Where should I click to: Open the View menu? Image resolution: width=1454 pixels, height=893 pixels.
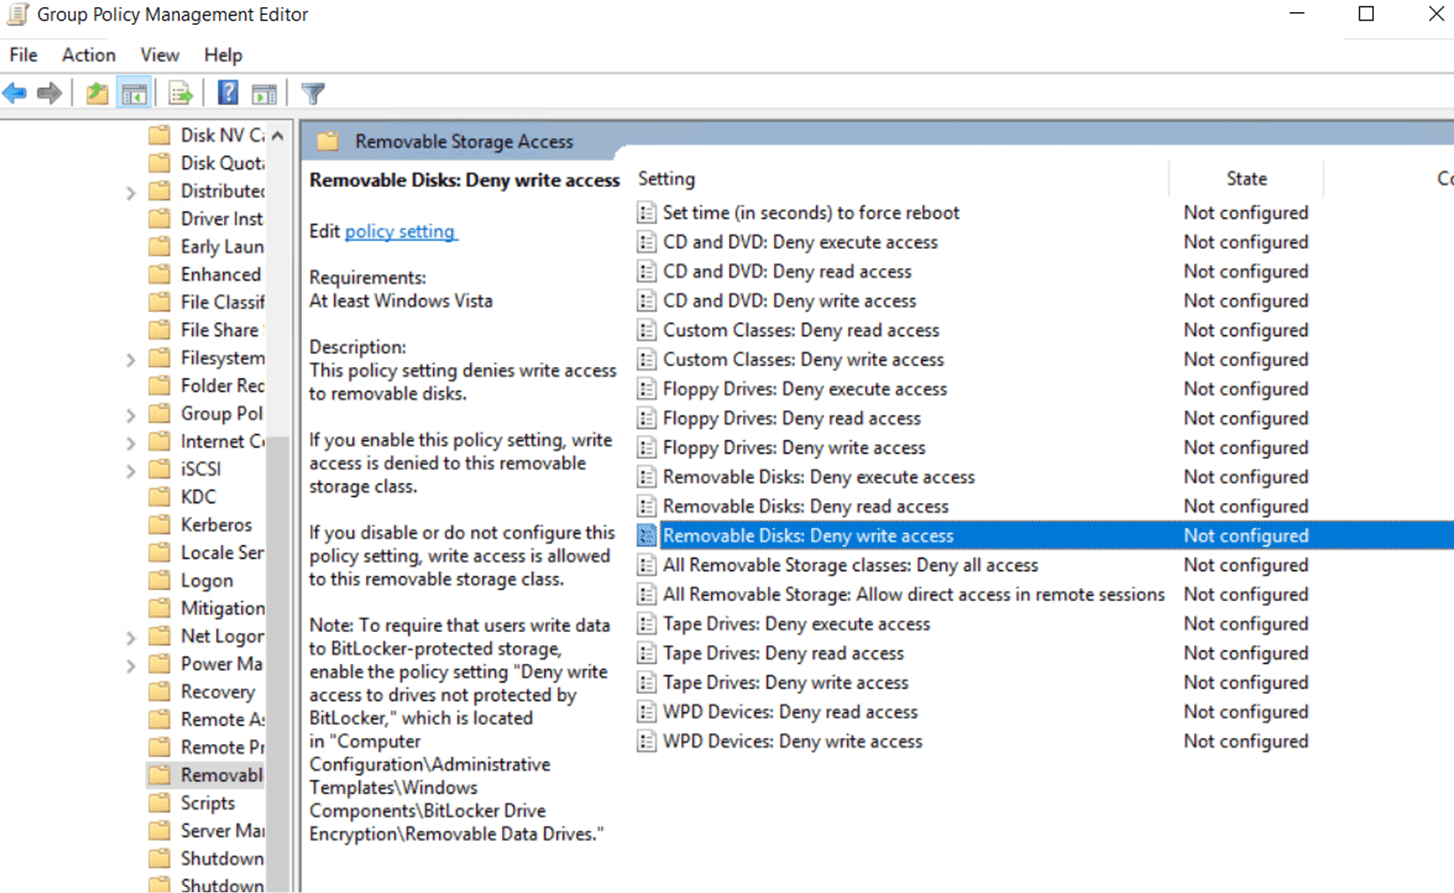pos(160,55)
